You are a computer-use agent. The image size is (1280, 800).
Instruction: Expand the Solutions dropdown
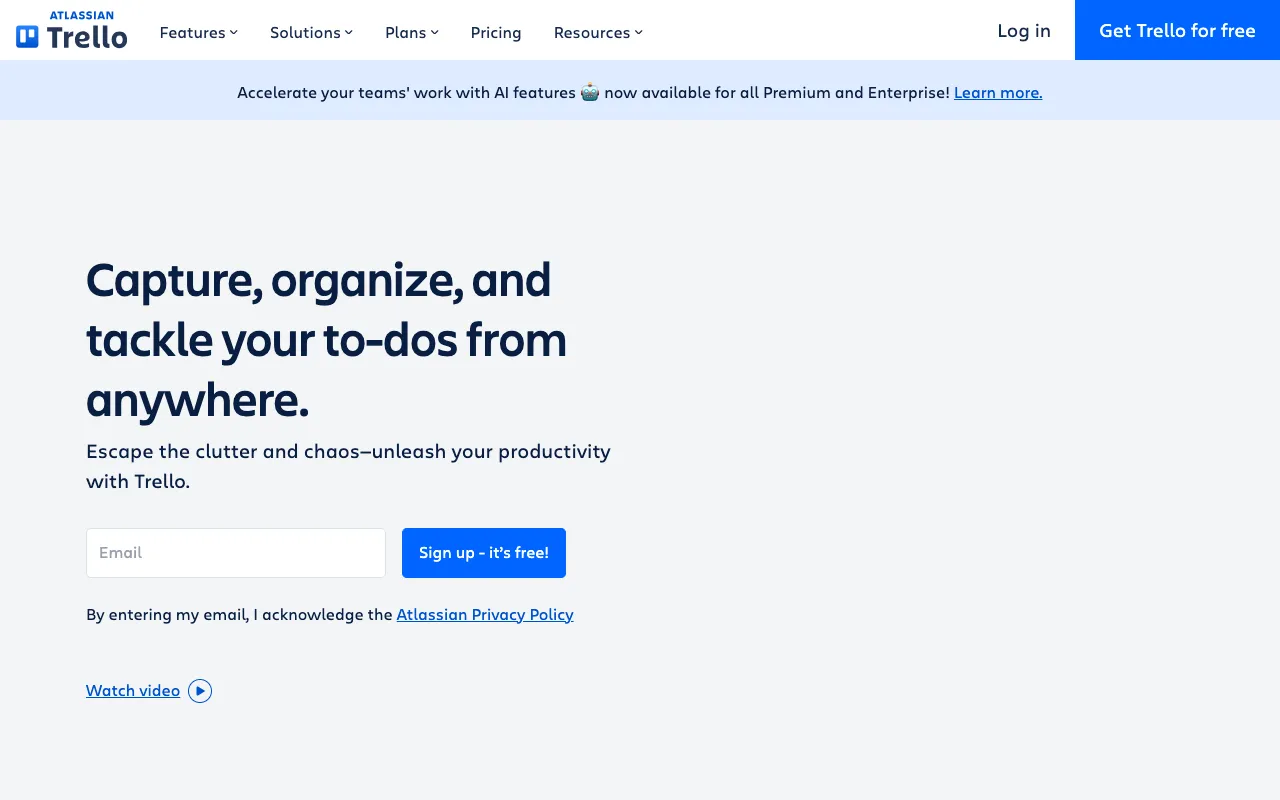pos(305,32)
